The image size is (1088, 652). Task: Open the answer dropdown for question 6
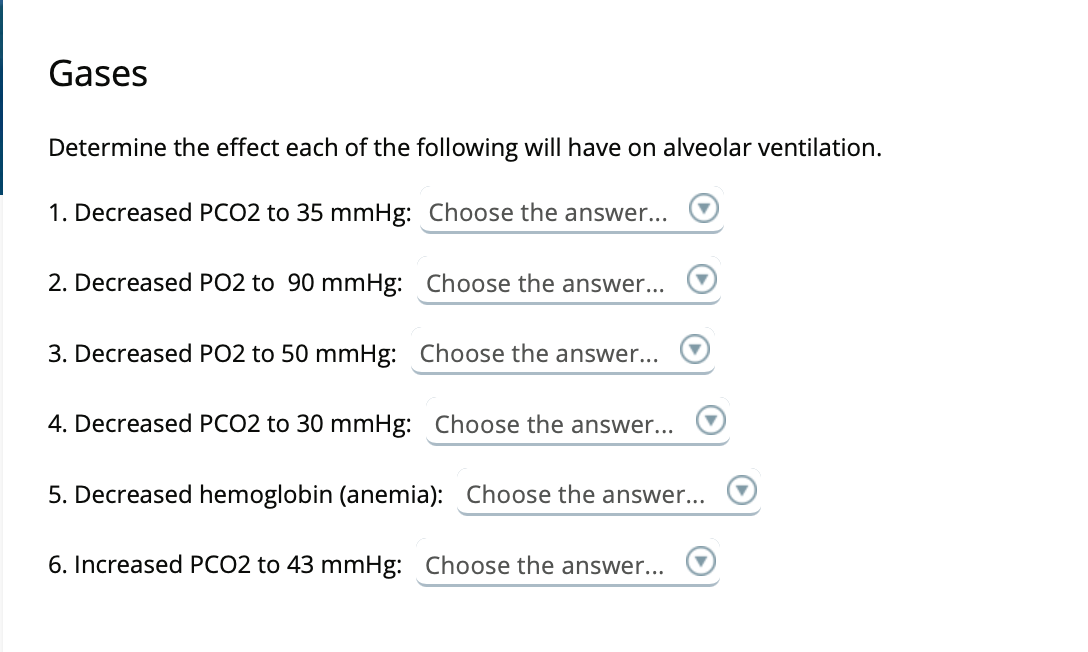coord(568,563)
